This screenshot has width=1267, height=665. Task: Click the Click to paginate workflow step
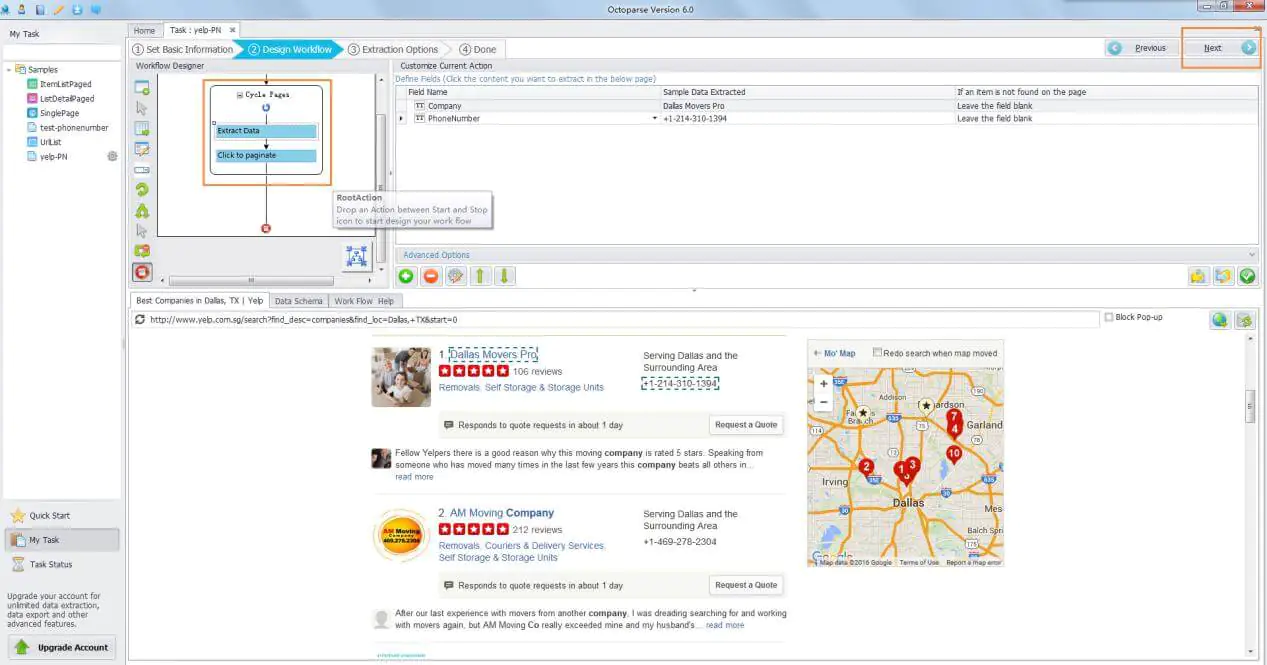pos(266,156)
